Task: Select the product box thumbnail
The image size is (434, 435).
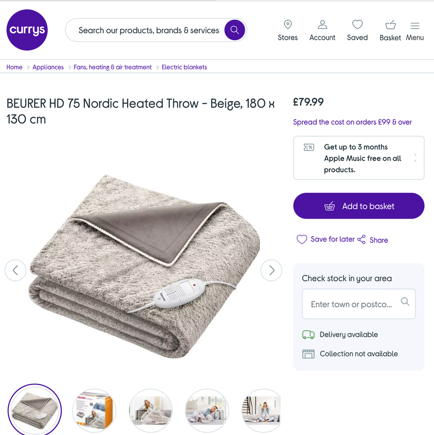Action: 94,411
